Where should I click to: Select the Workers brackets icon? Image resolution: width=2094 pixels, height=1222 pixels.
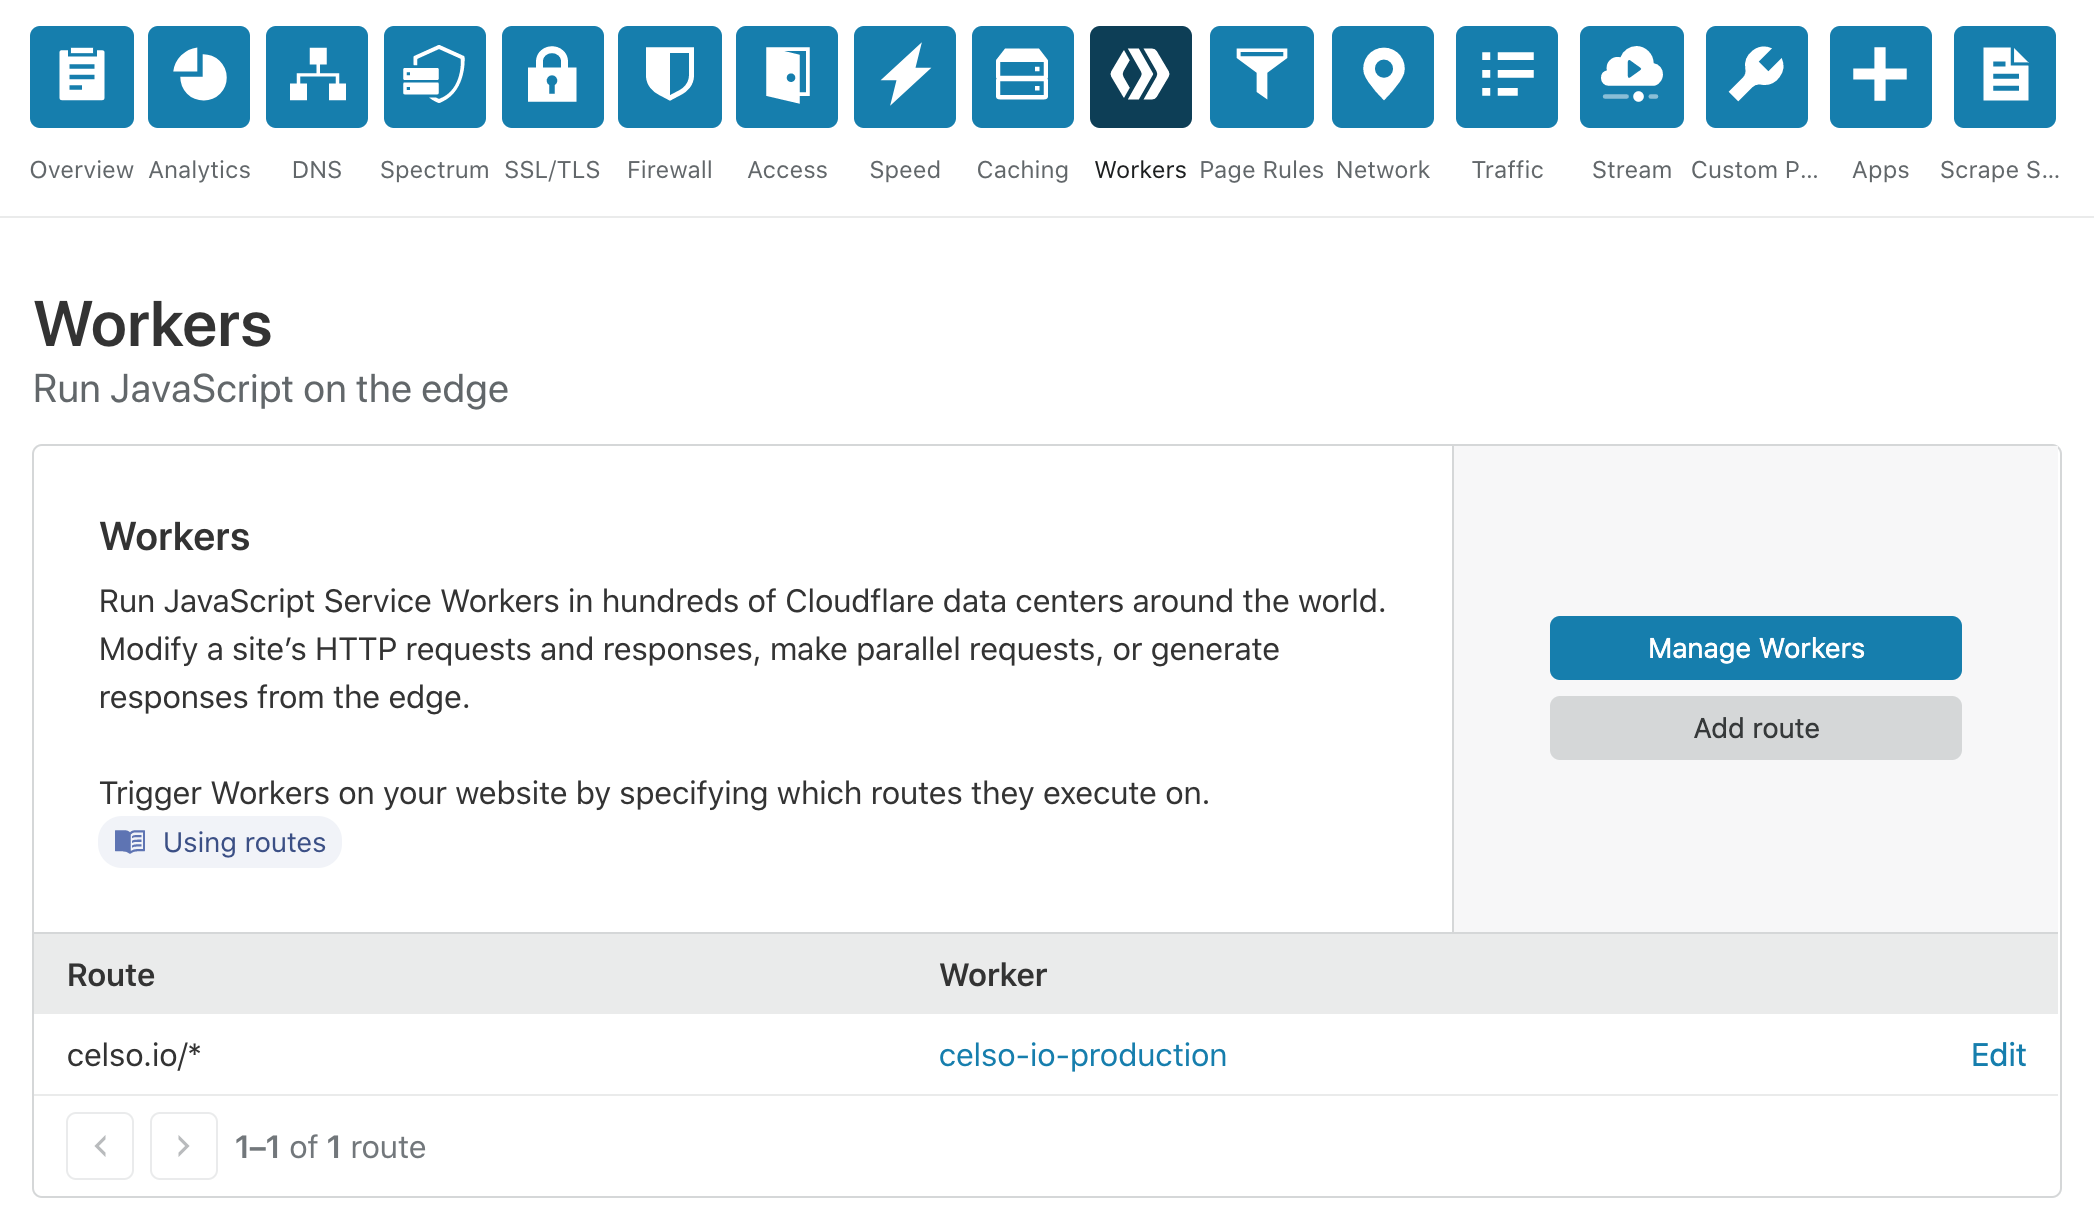point(1140,76)
